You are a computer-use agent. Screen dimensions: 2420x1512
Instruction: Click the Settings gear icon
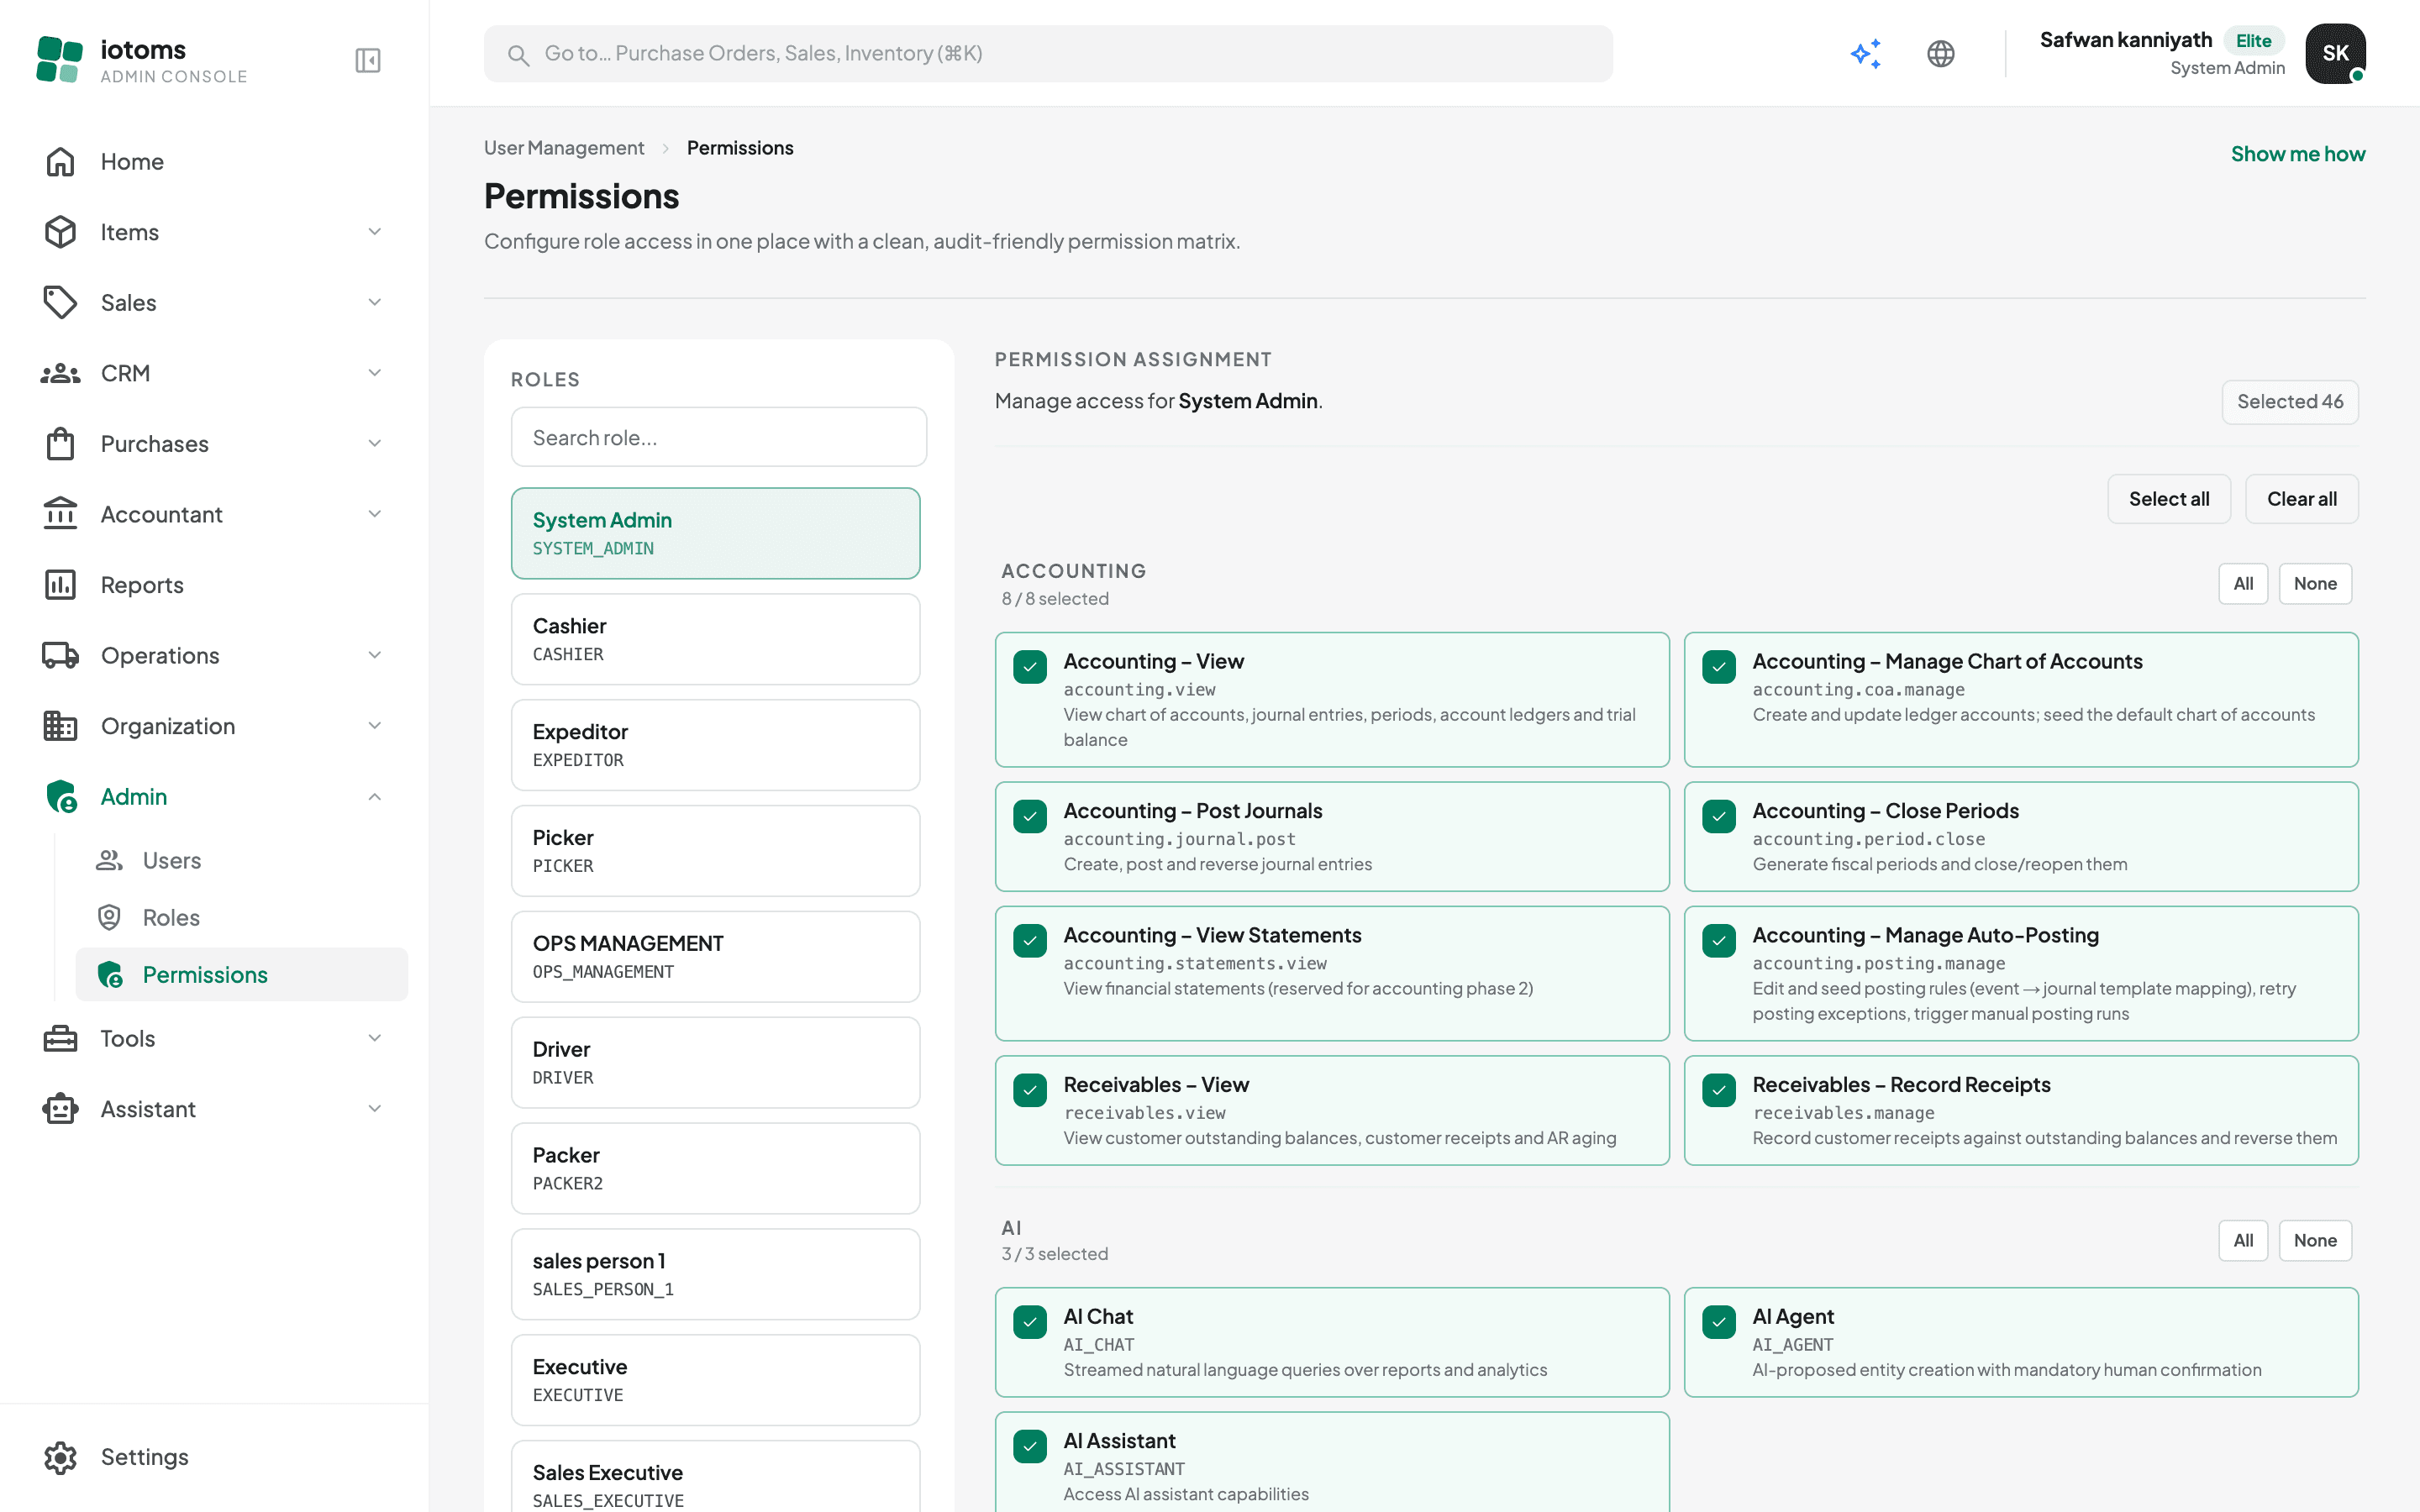point(60,1457)
